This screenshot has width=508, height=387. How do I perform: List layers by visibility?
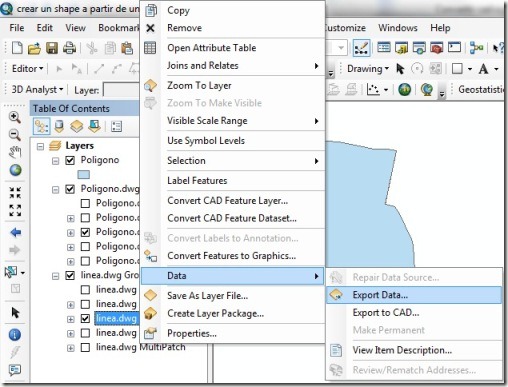pos(77,126)
